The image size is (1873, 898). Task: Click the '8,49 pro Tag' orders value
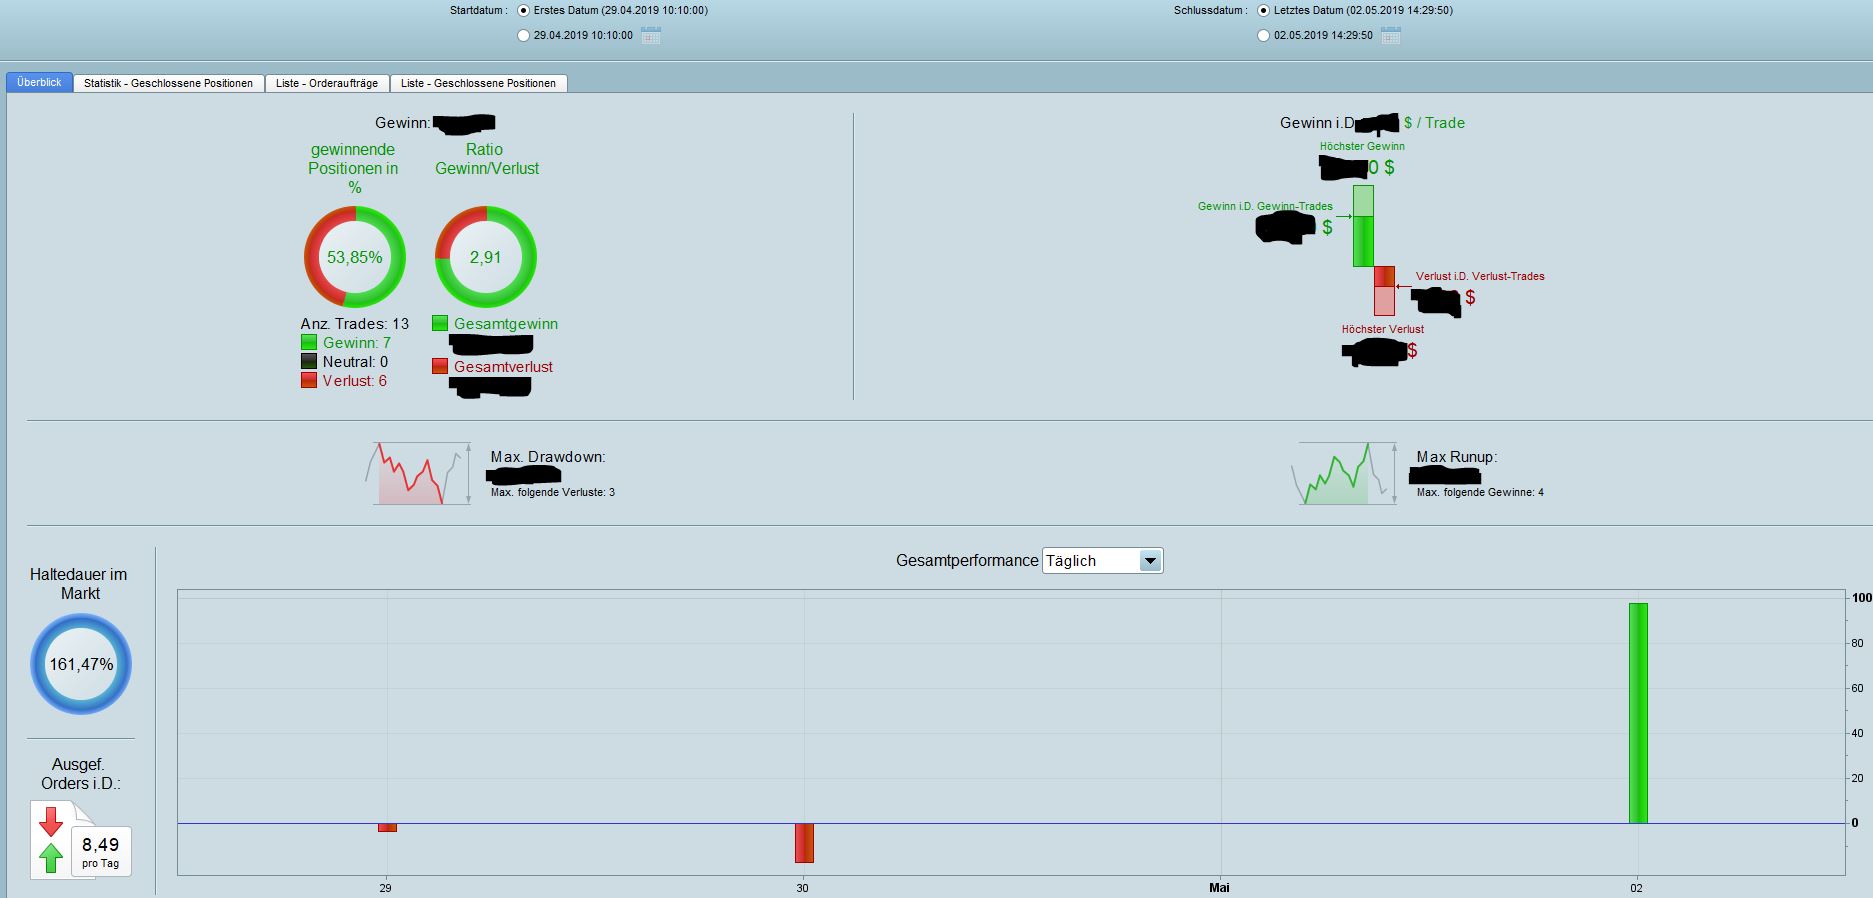pyautogui.click(x=101, y=851)
